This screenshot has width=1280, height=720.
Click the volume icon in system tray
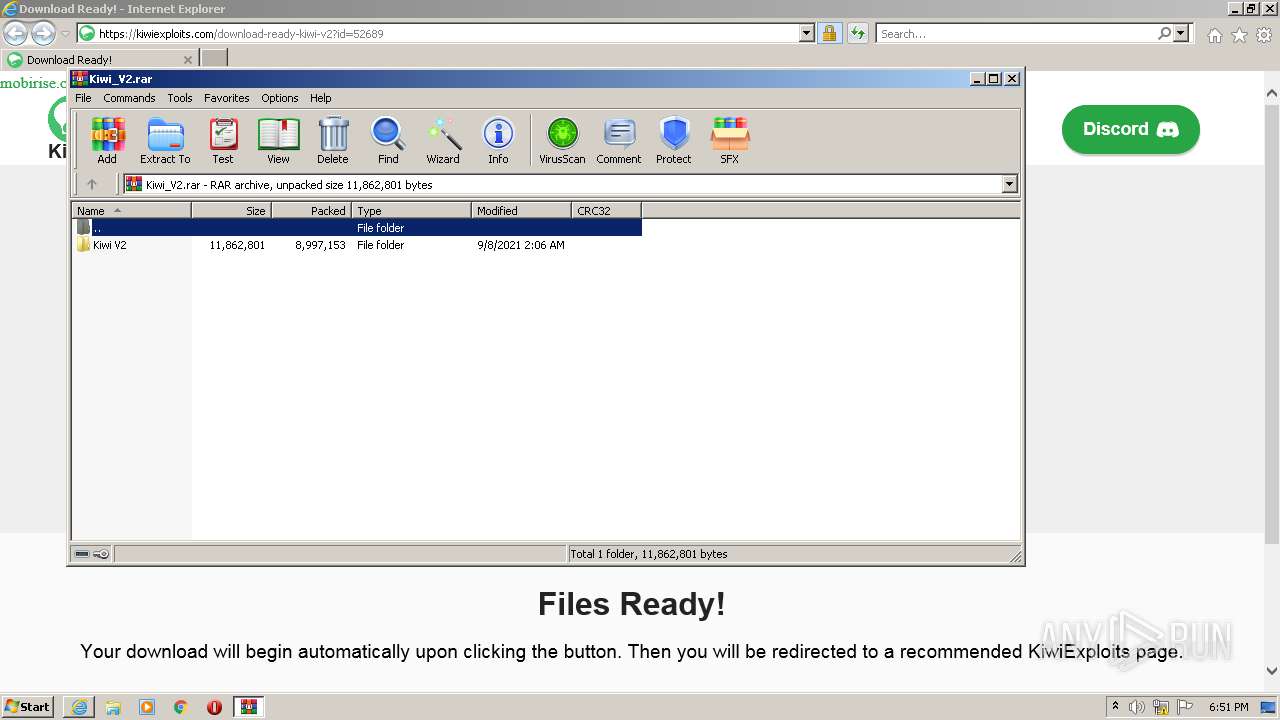coord(1137,707)
